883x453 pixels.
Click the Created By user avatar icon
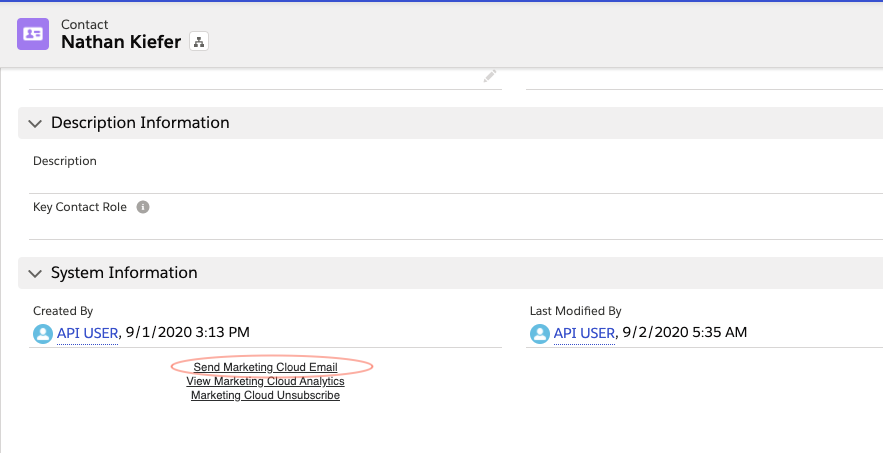click(x=43, y=333)
